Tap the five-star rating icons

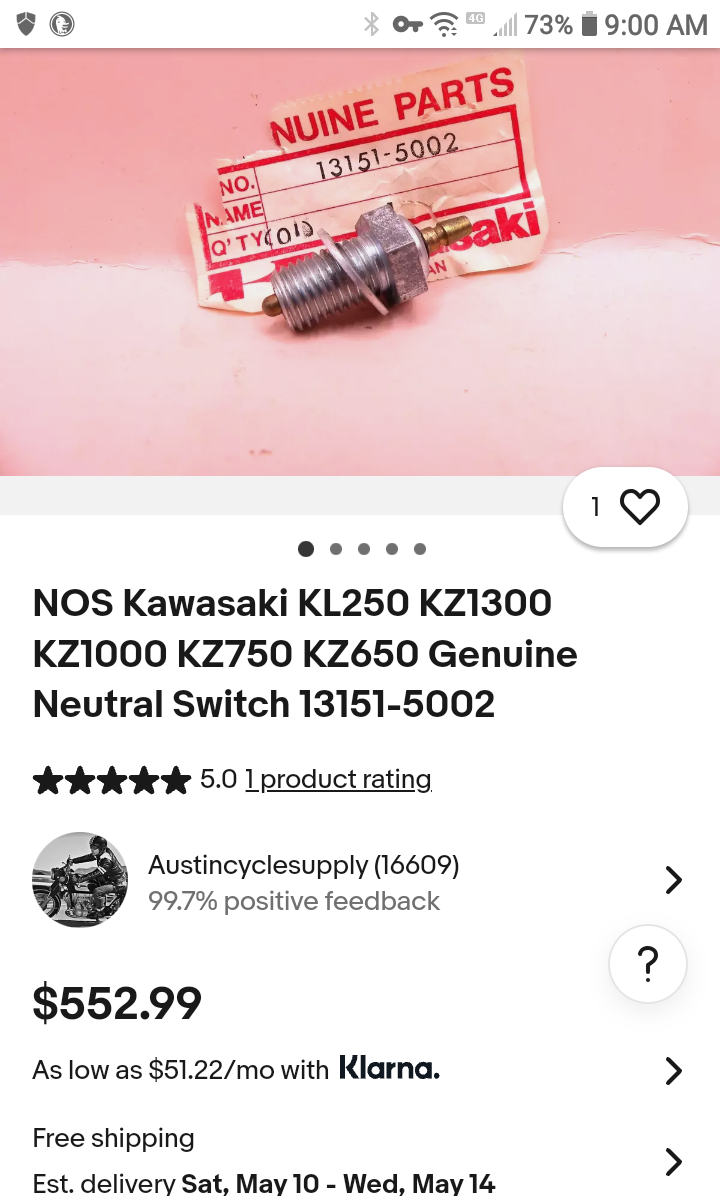[111, 780]
